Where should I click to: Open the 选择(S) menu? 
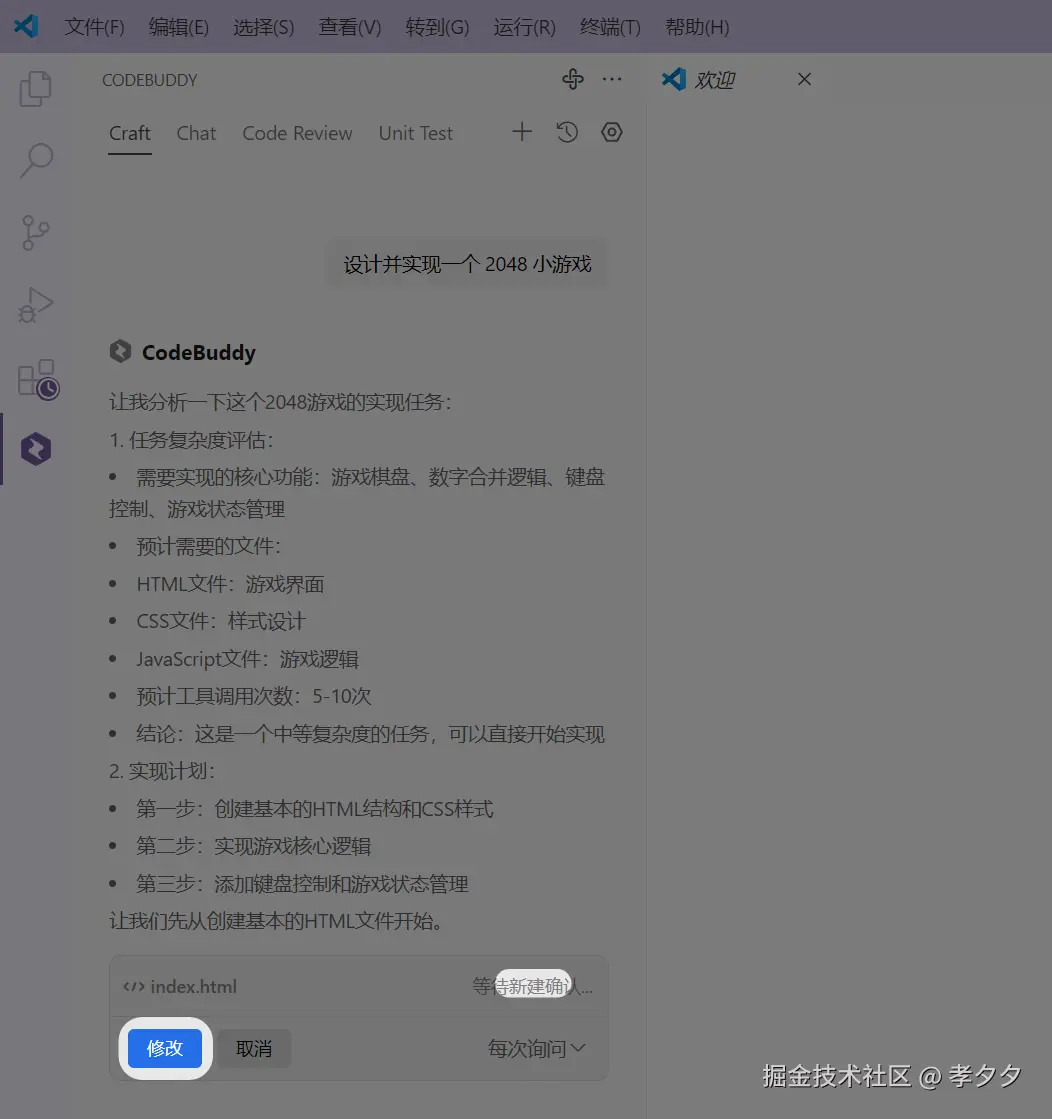pyautogui.click(x=263, y=27)
